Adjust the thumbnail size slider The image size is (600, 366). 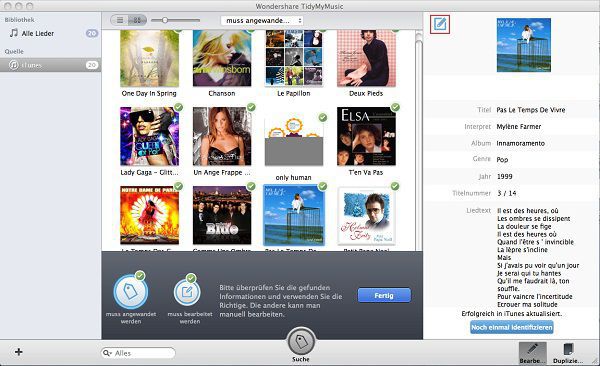click(165, 20)
